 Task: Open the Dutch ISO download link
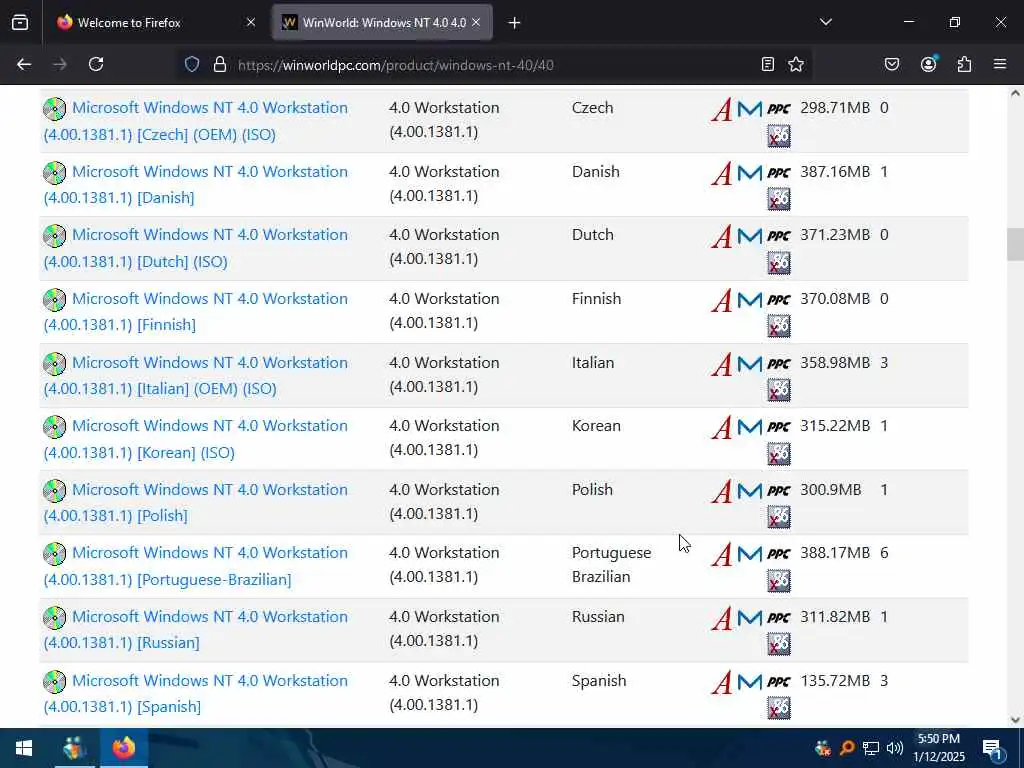click(196, 248)
